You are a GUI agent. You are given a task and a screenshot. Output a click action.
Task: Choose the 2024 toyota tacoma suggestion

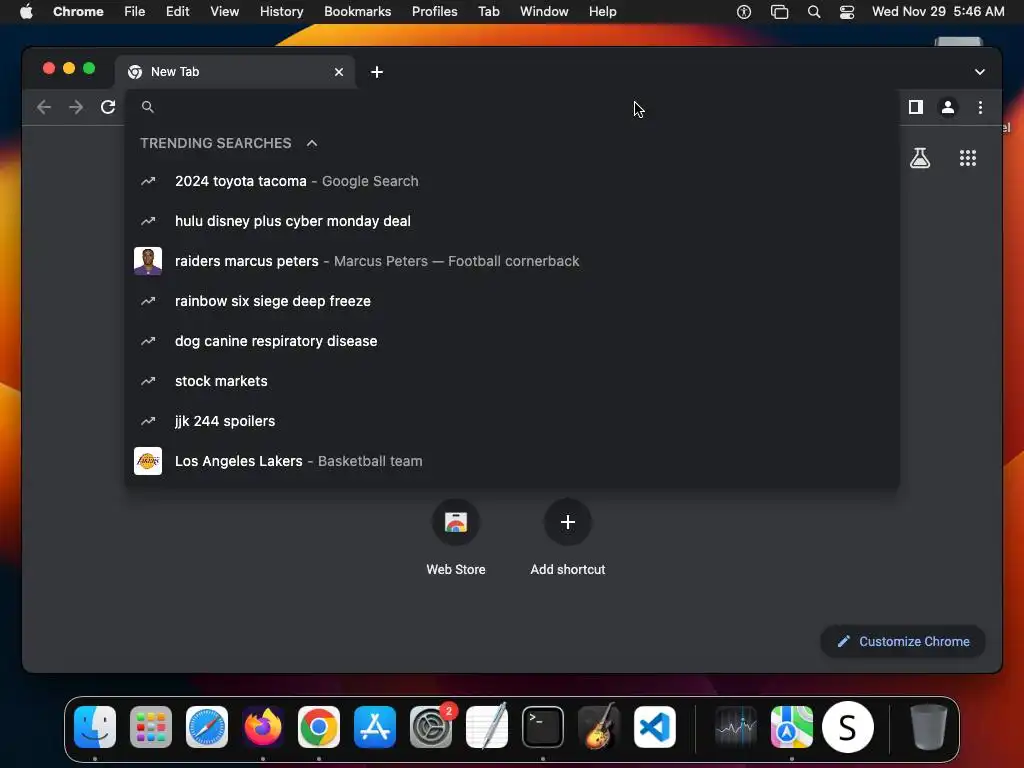tap(512, 181)
